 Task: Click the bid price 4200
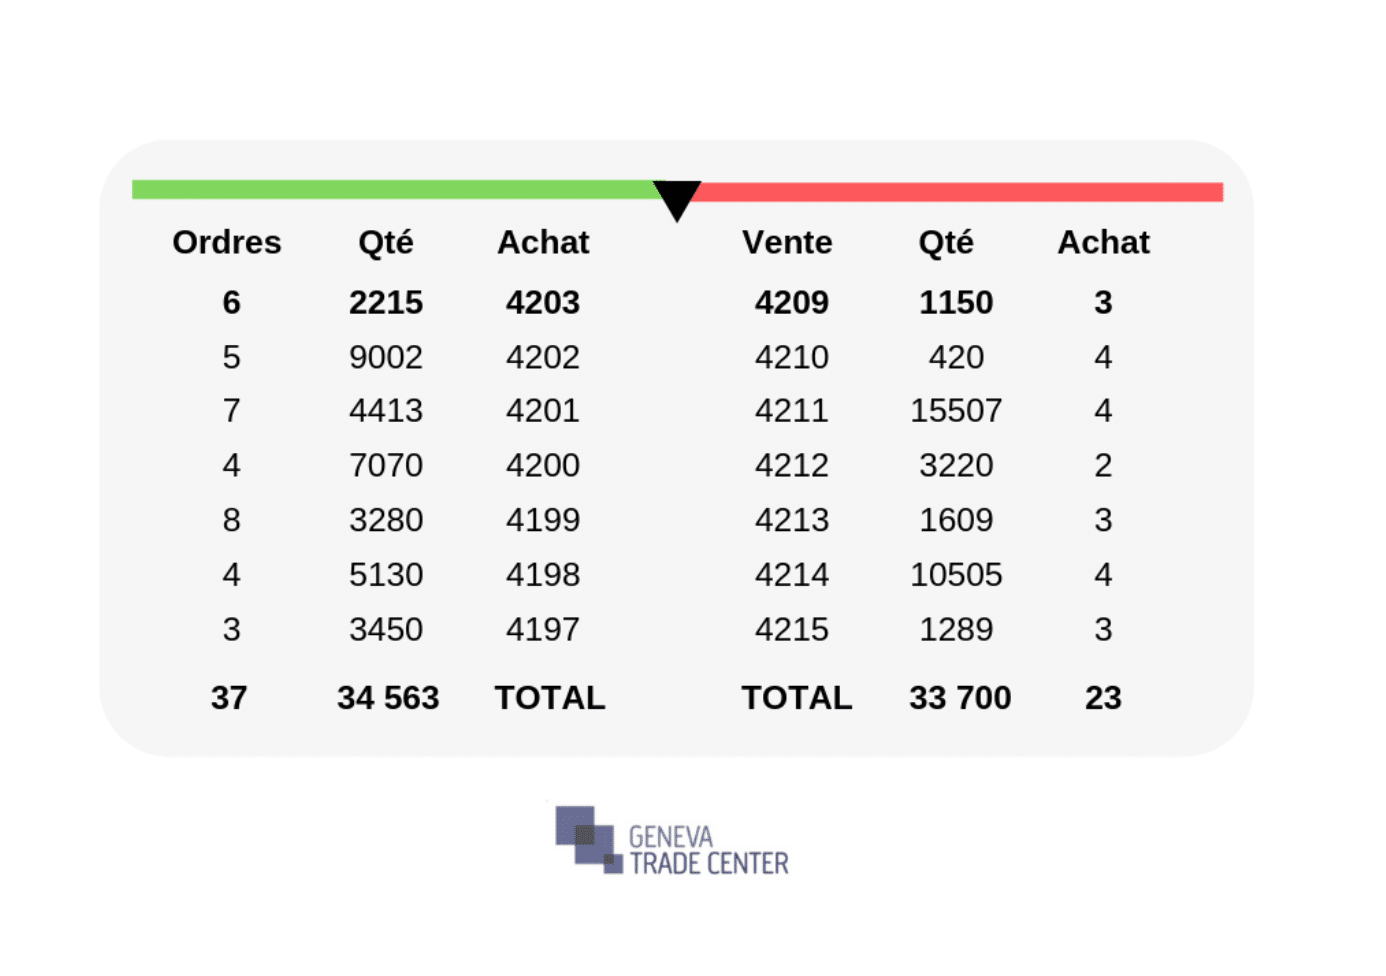pos(543,465)
